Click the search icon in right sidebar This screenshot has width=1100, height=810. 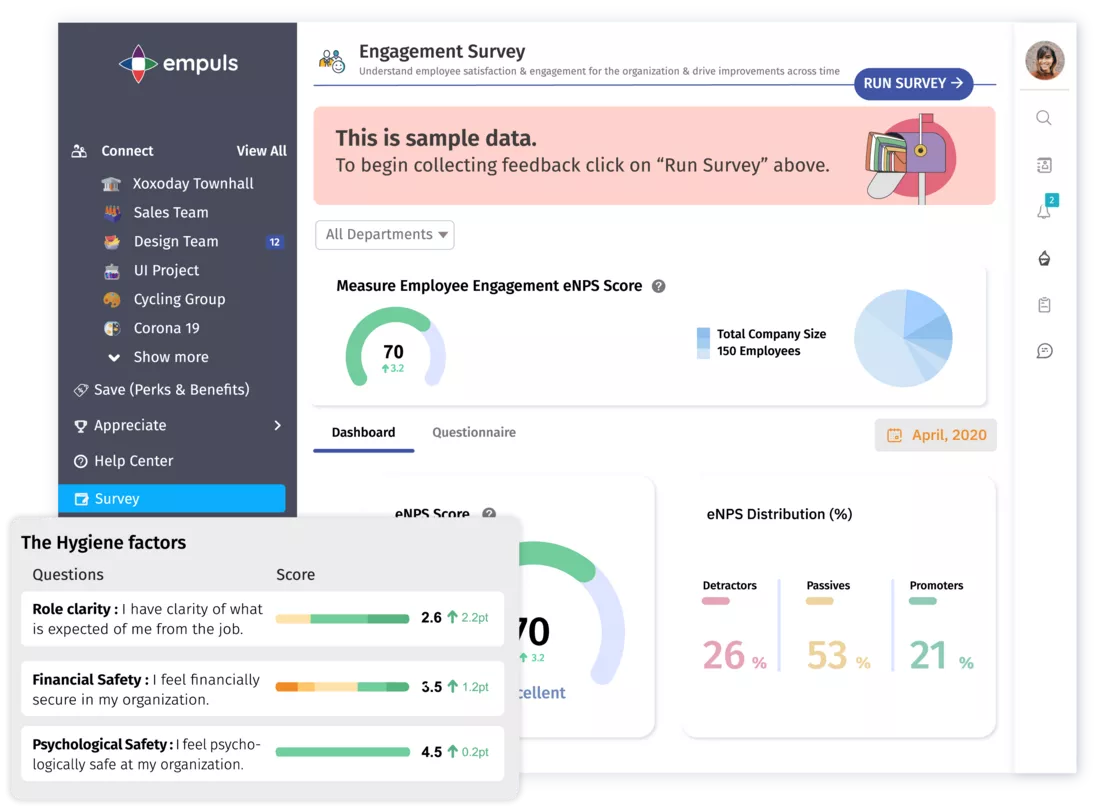point(1043,118)
